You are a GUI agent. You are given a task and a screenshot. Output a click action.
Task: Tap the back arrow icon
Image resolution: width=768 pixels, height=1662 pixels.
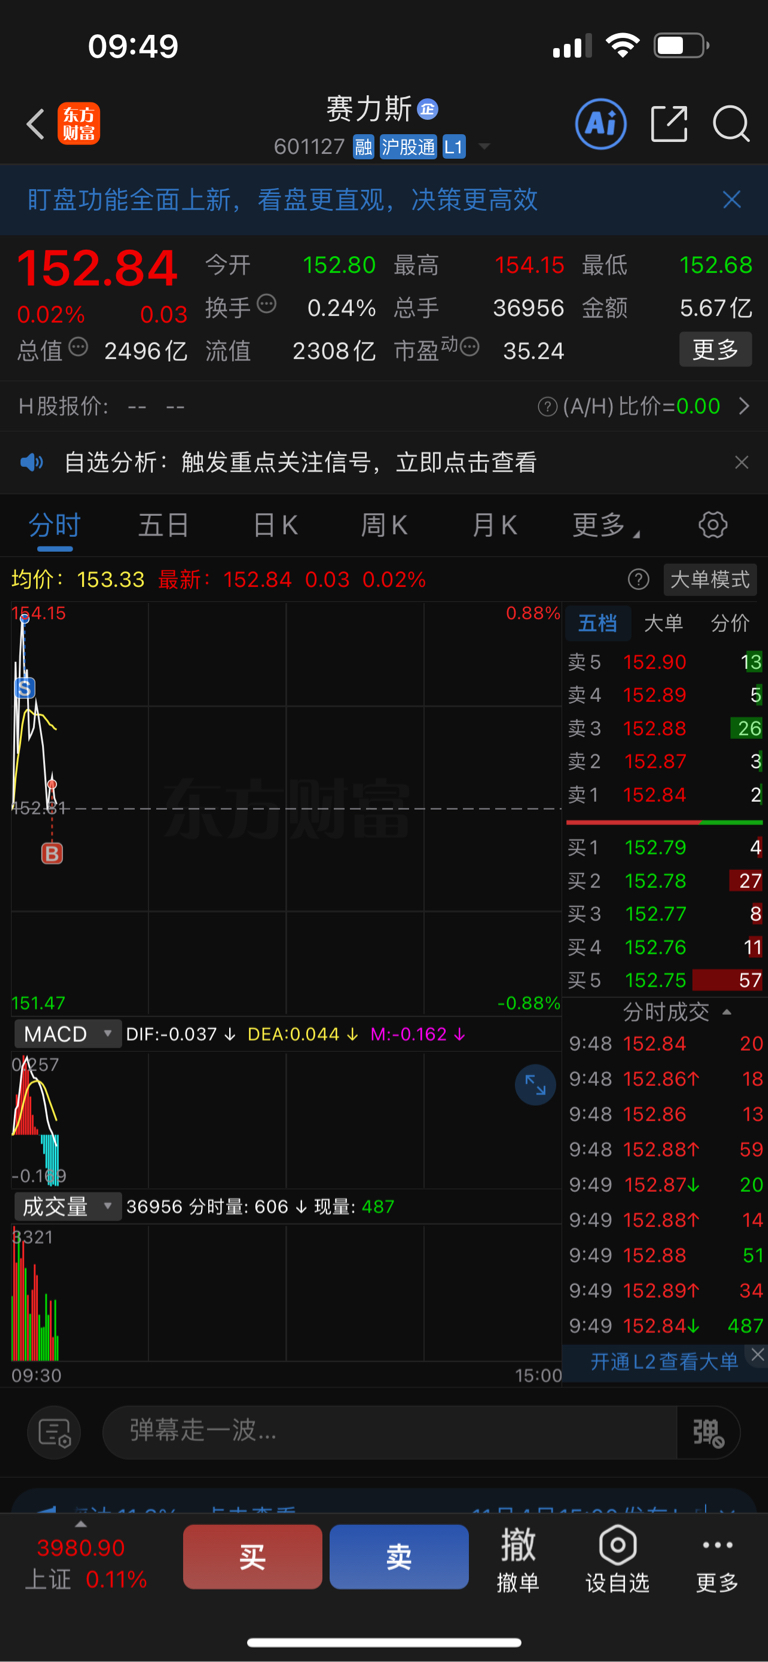[36, 124]
